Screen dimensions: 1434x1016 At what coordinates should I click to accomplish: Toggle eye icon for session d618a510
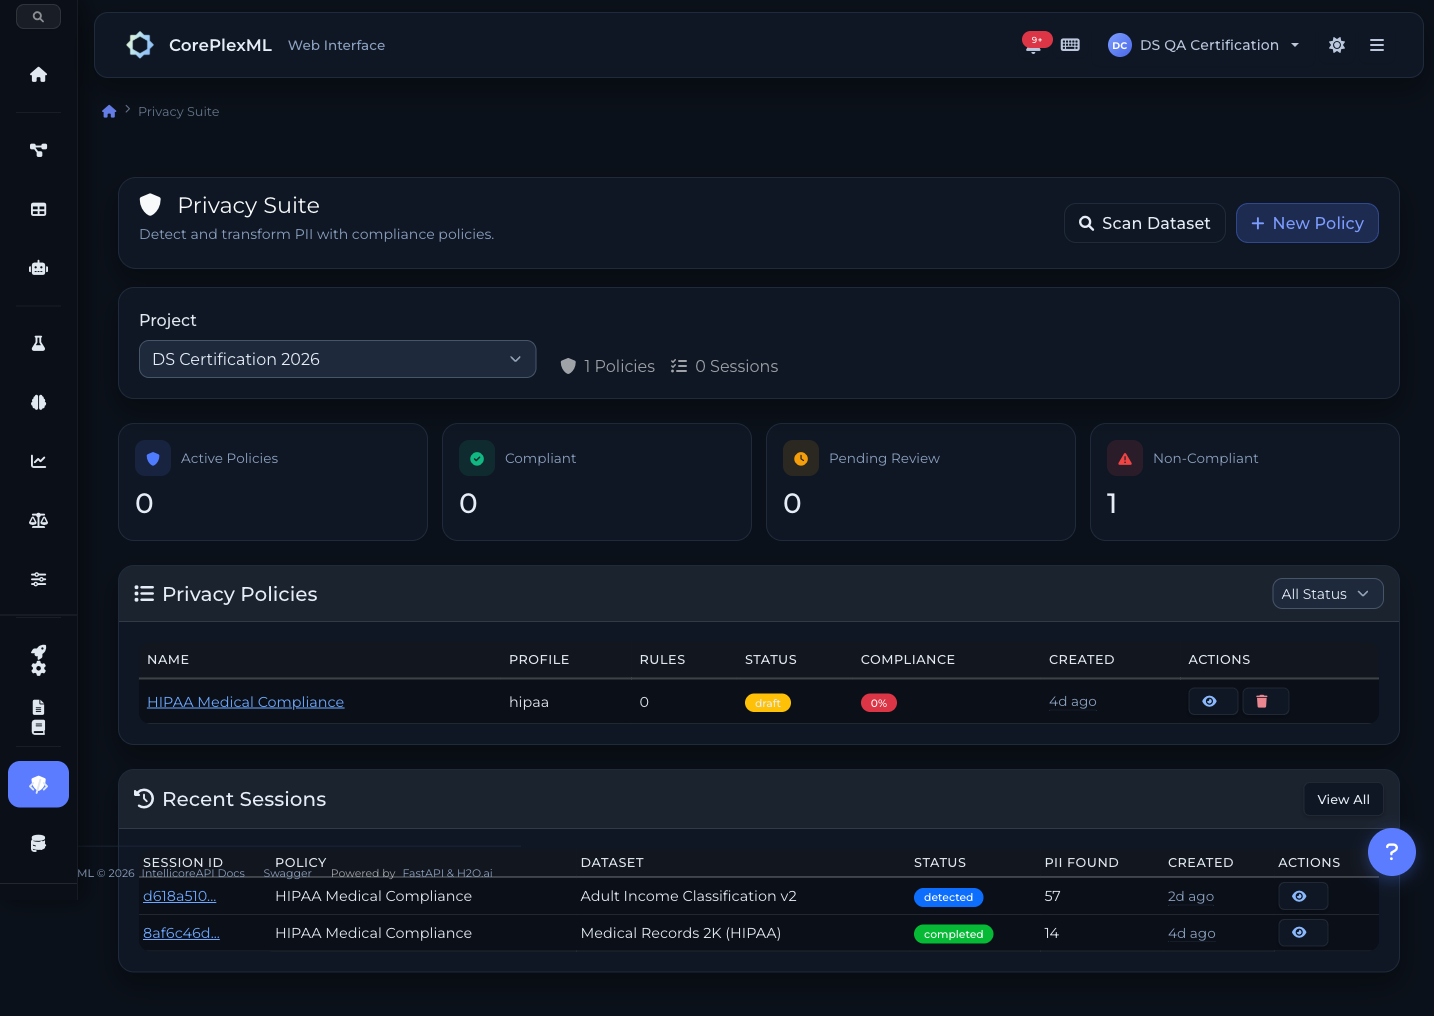pyautogui.click(x=1302, y=896)
